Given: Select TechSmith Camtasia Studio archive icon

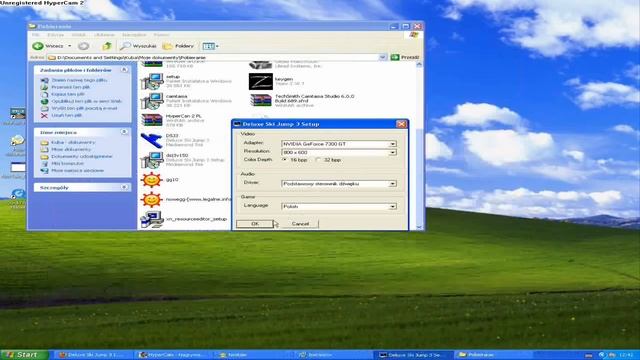Looking at the screenshot, I should pyautogui.click(x=261, y=100).
